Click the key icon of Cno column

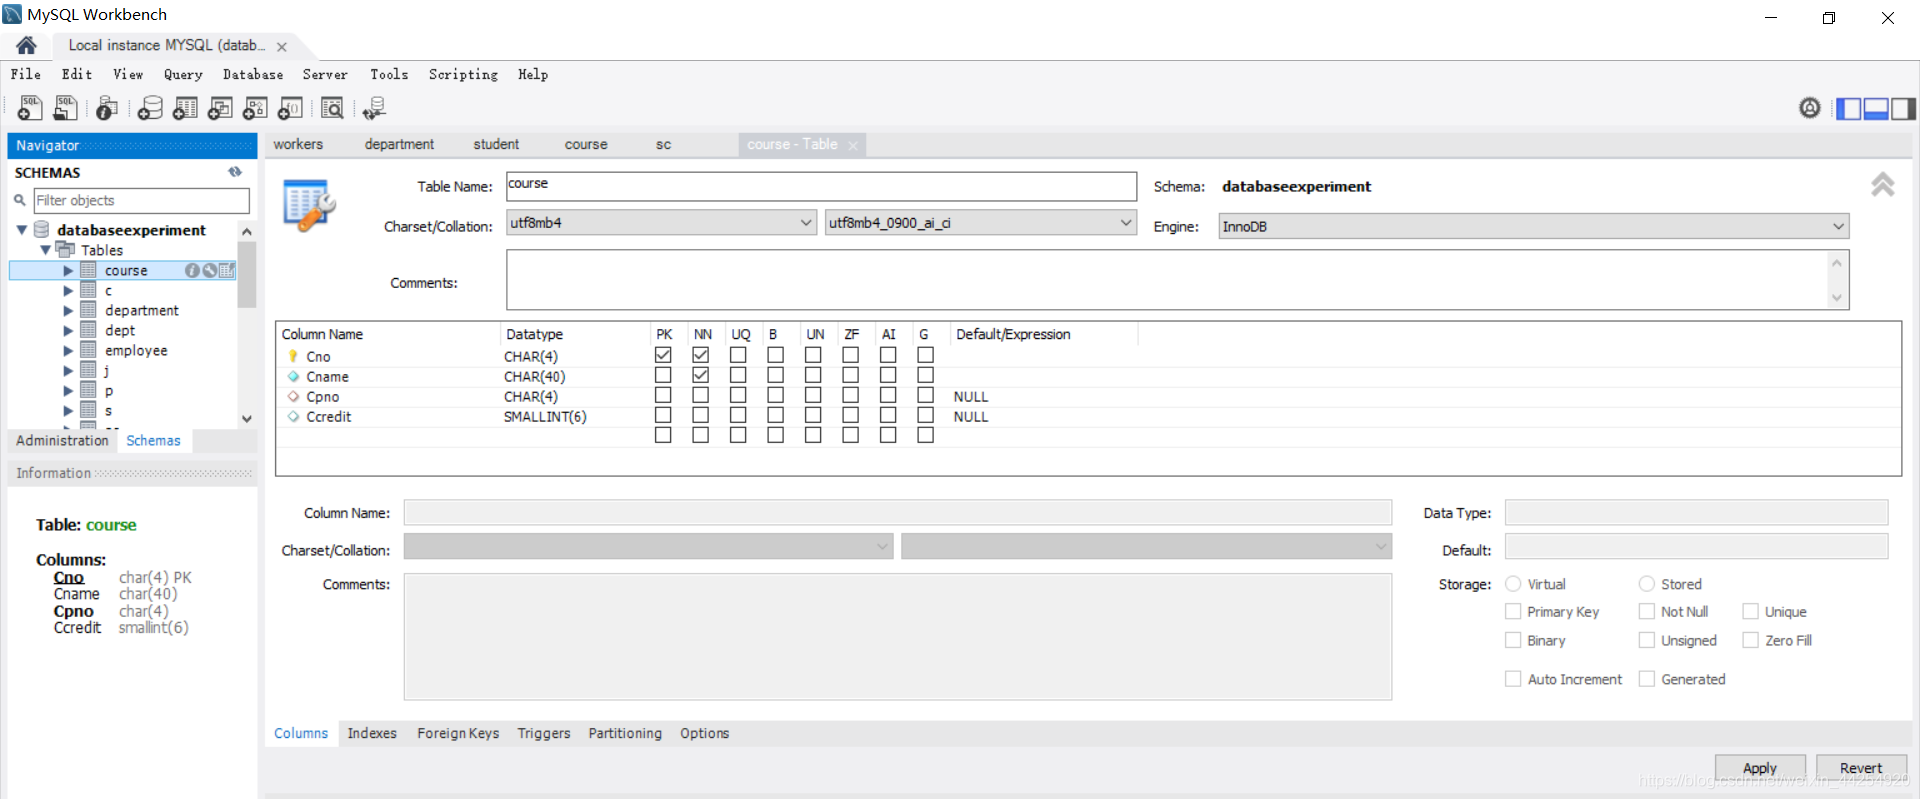(x=293, y=356)
